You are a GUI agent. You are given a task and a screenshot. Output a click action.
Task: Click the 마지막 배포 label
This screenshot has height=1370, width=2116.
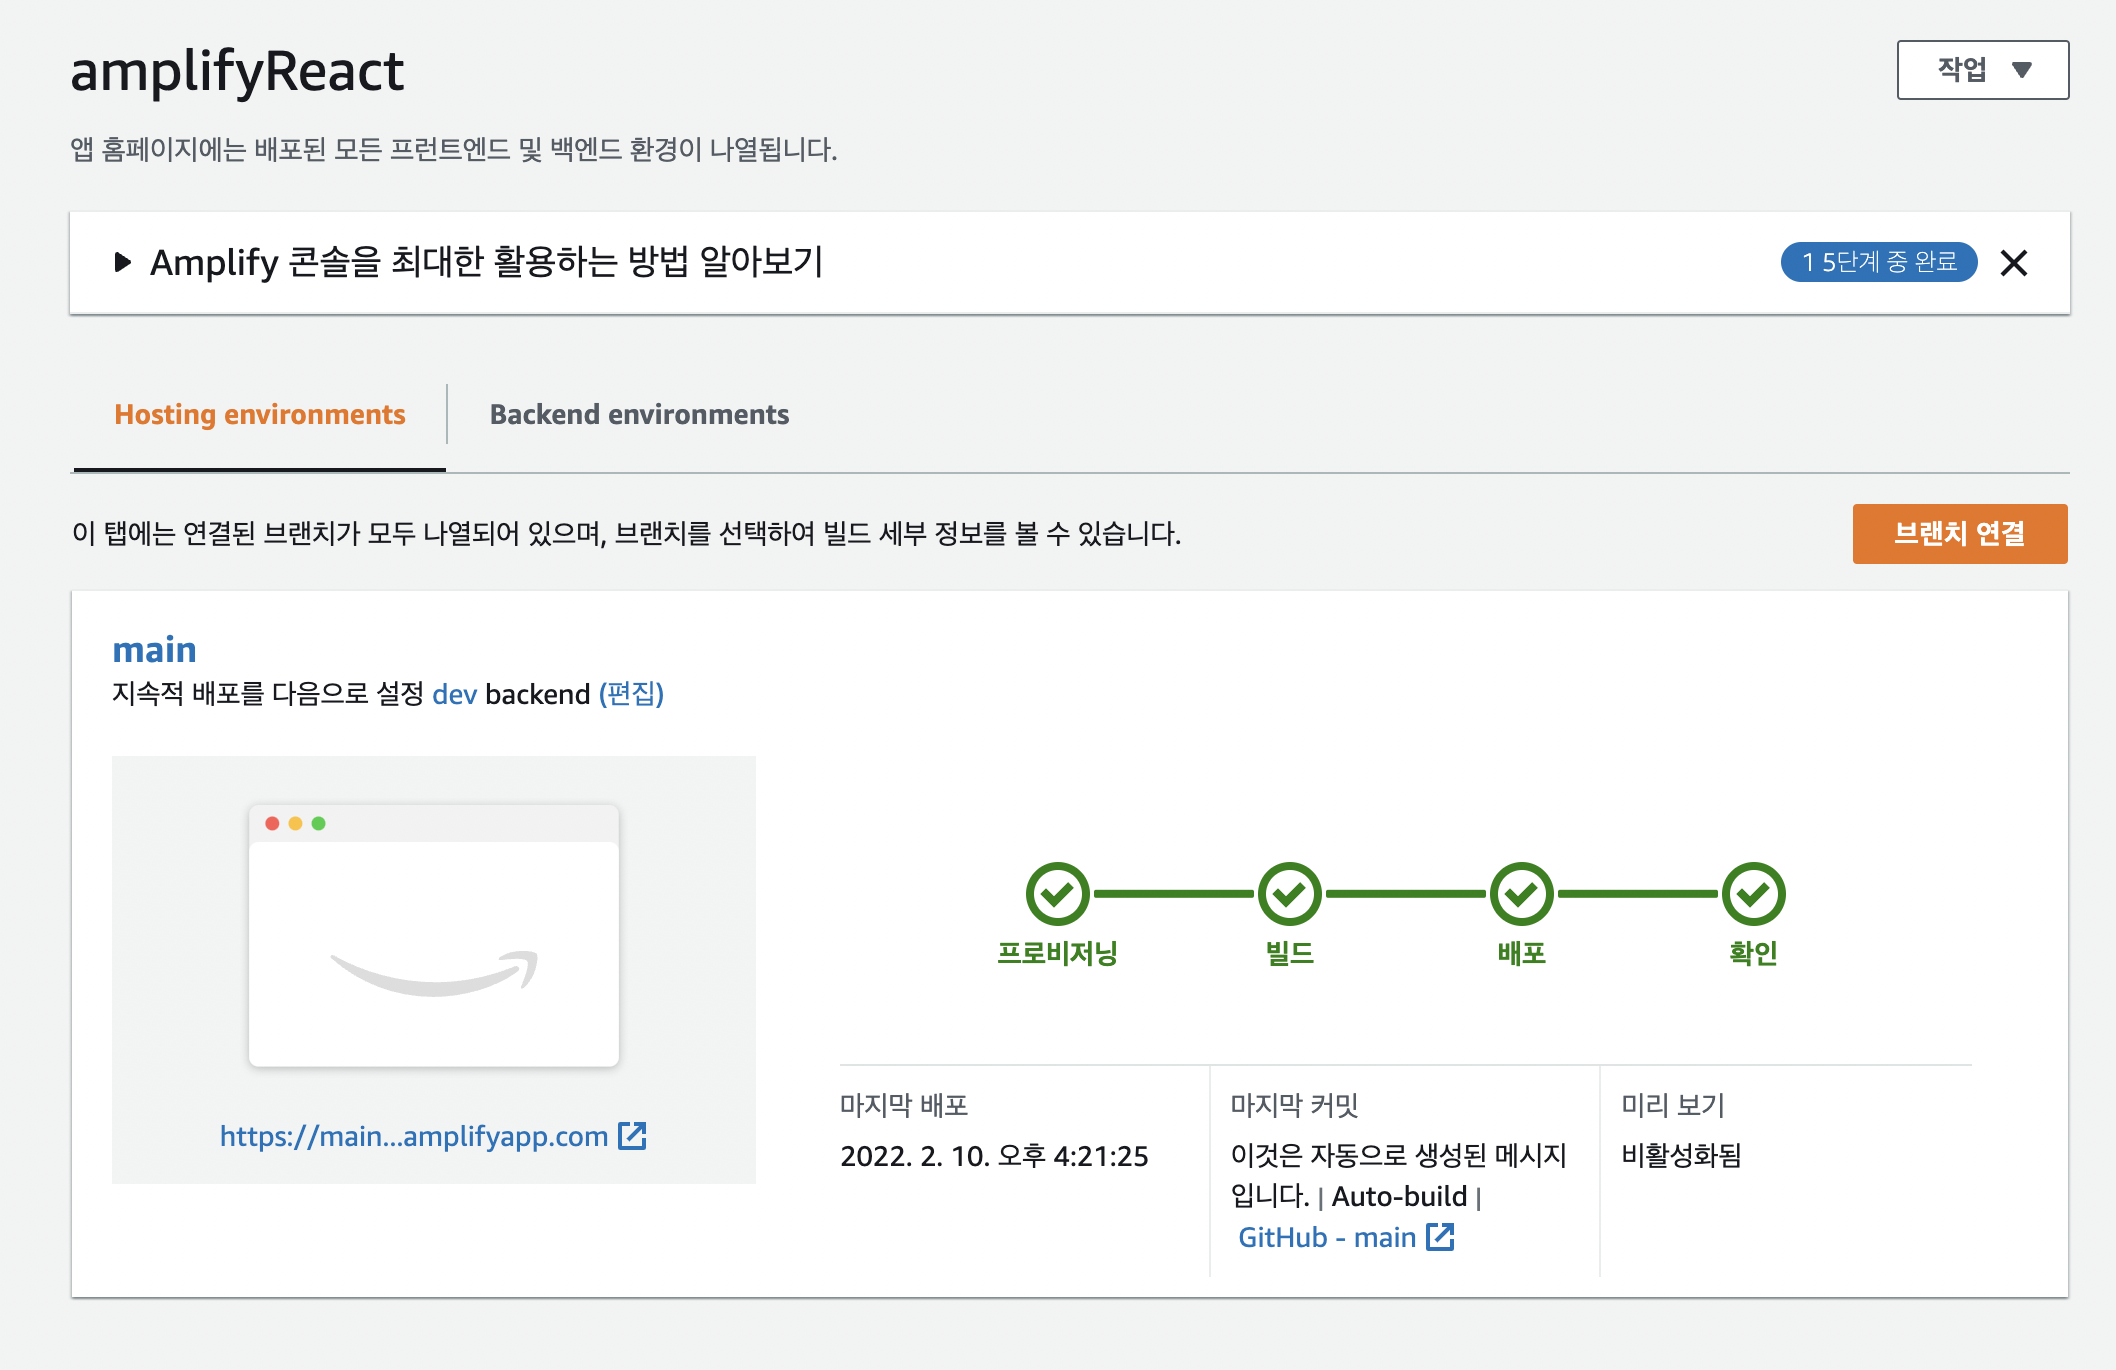[x=904, y=1105]
